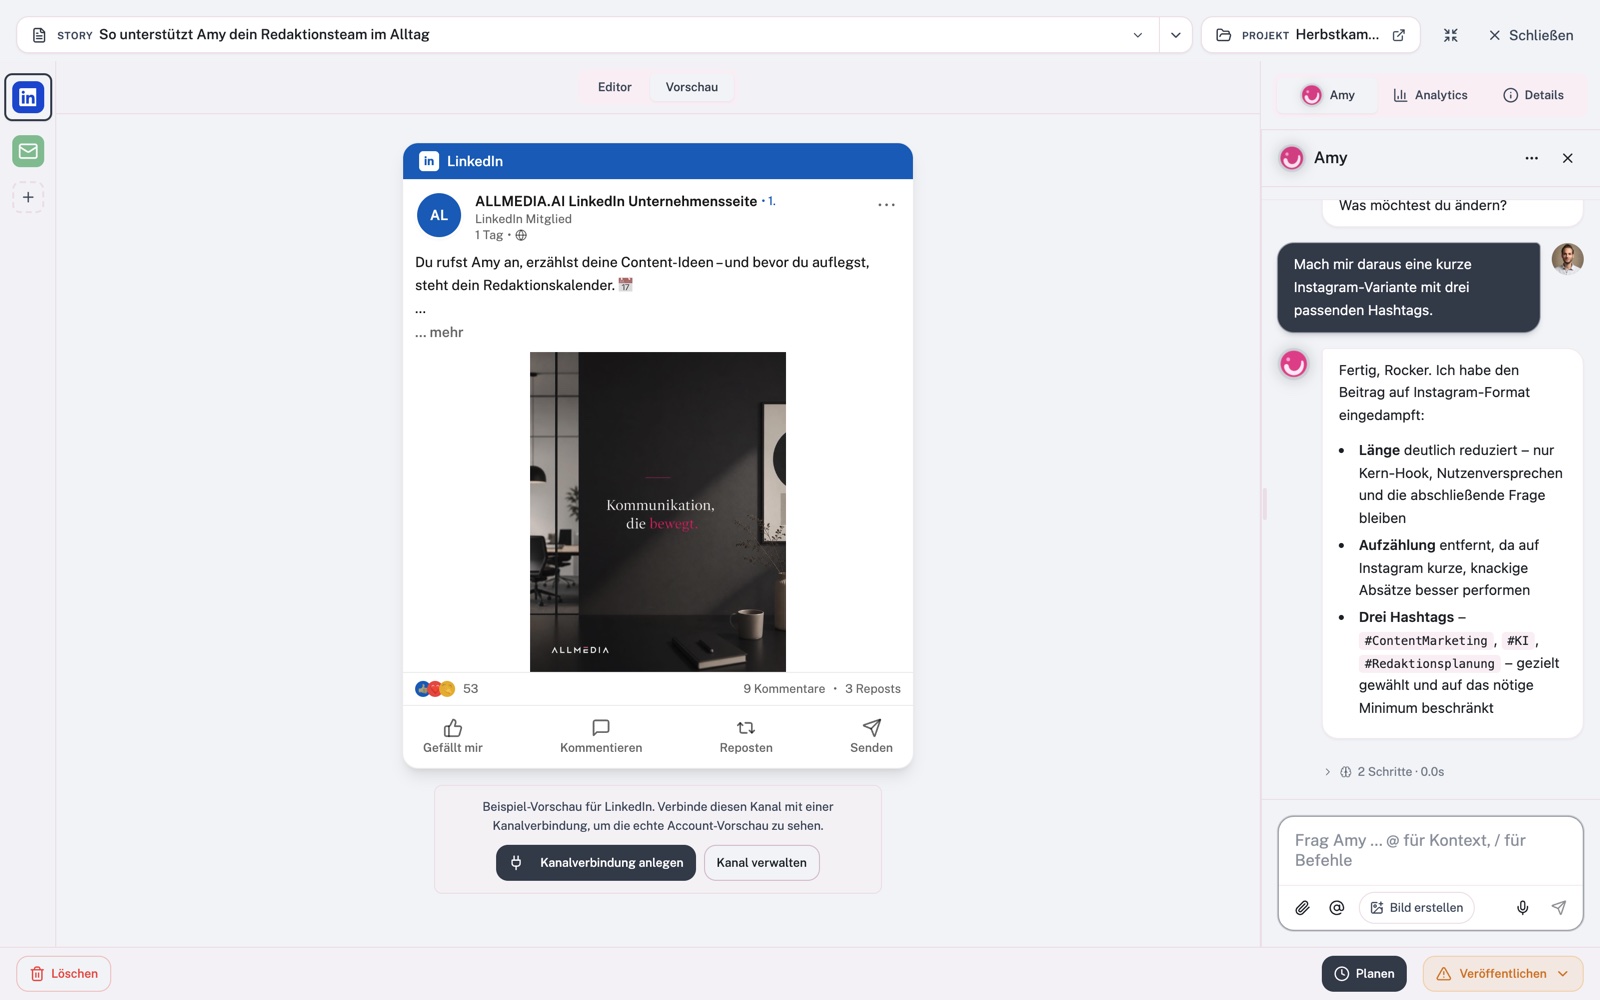Expand post text via mehr
The height and width of the screenshot is (1000, 1600).
click(439, 332)
